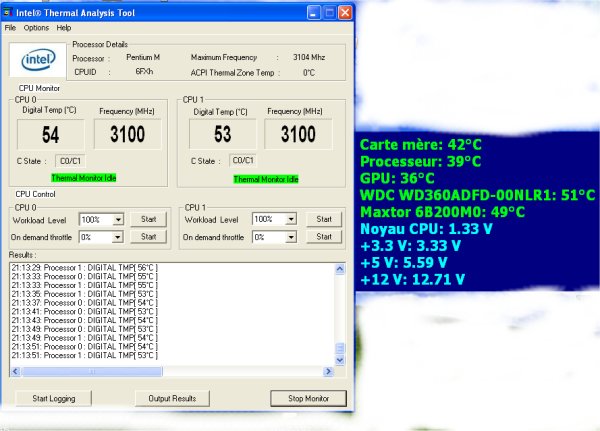Open CPU 0 On demand throttle dropdown
Screen dimensions: 600x431
click(x=117, y=237)
